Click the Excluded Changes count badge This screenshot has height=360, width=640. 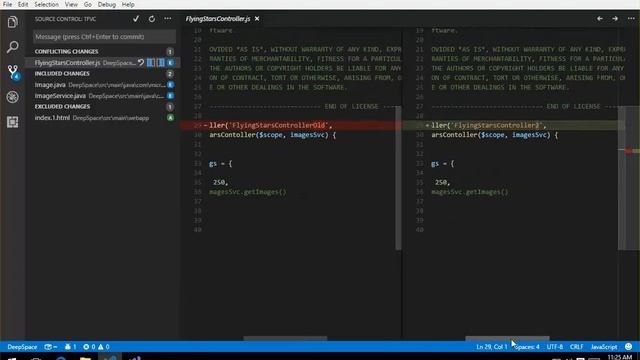pyautogui.click(x=170, y=107)
